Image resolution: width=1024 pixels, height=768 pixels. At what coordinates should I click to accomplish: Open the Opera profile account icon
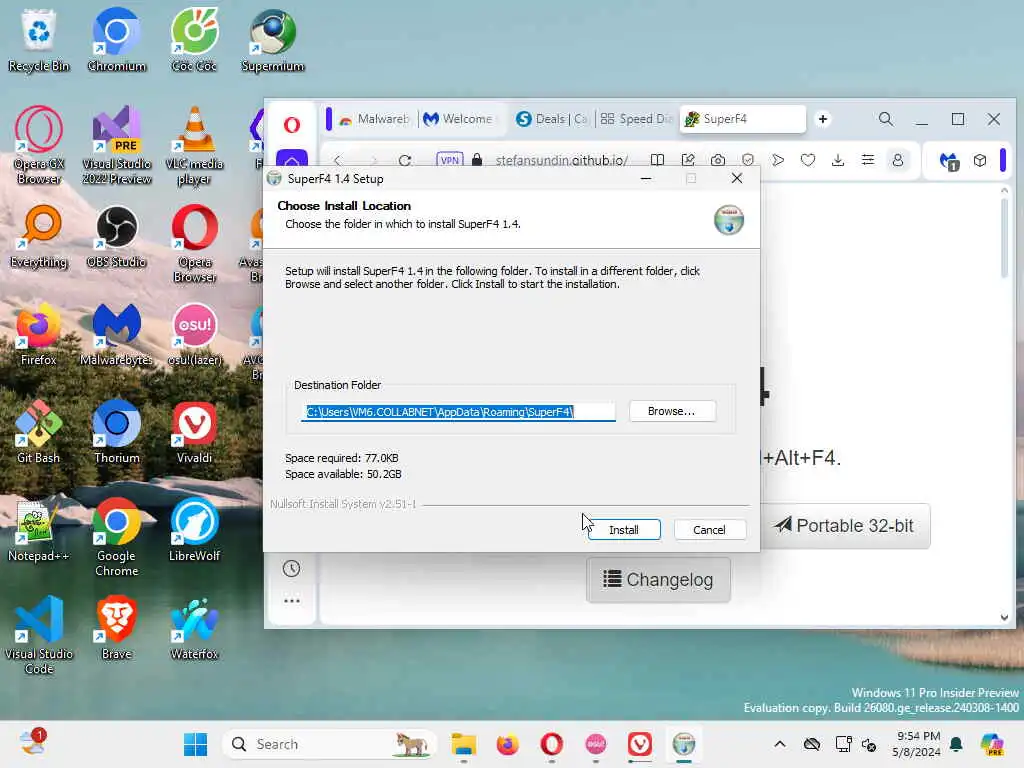[x=898, y=160]
